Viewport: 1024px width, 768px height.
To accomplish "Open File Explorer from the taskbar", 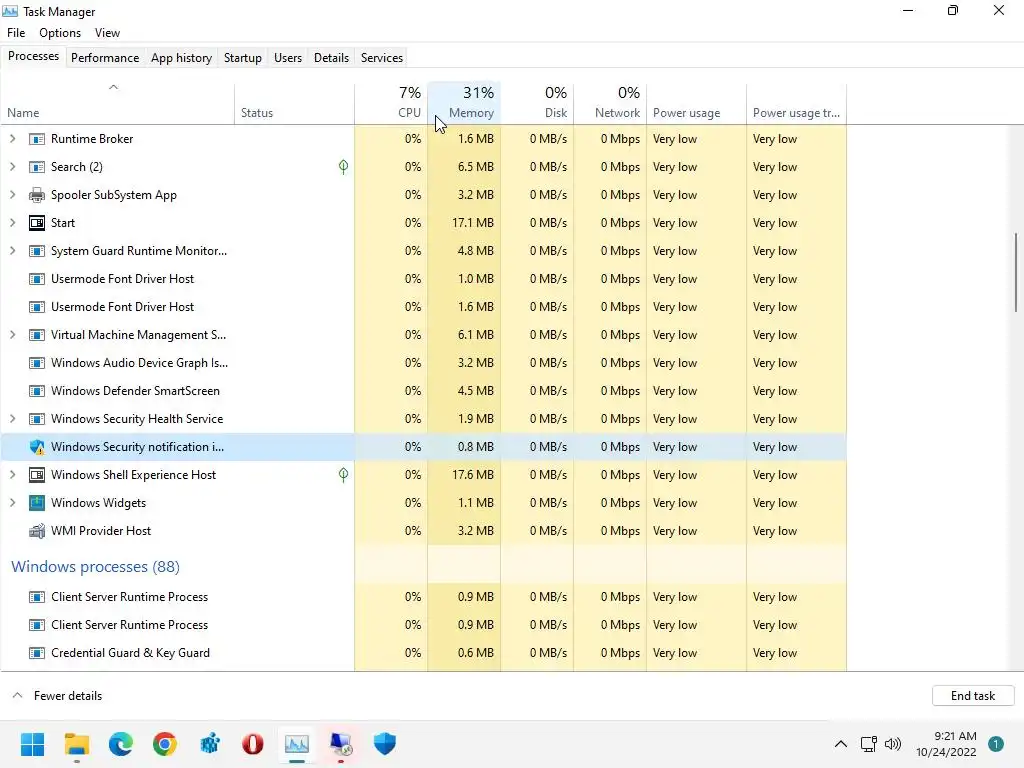I will (x=77, y=744).
